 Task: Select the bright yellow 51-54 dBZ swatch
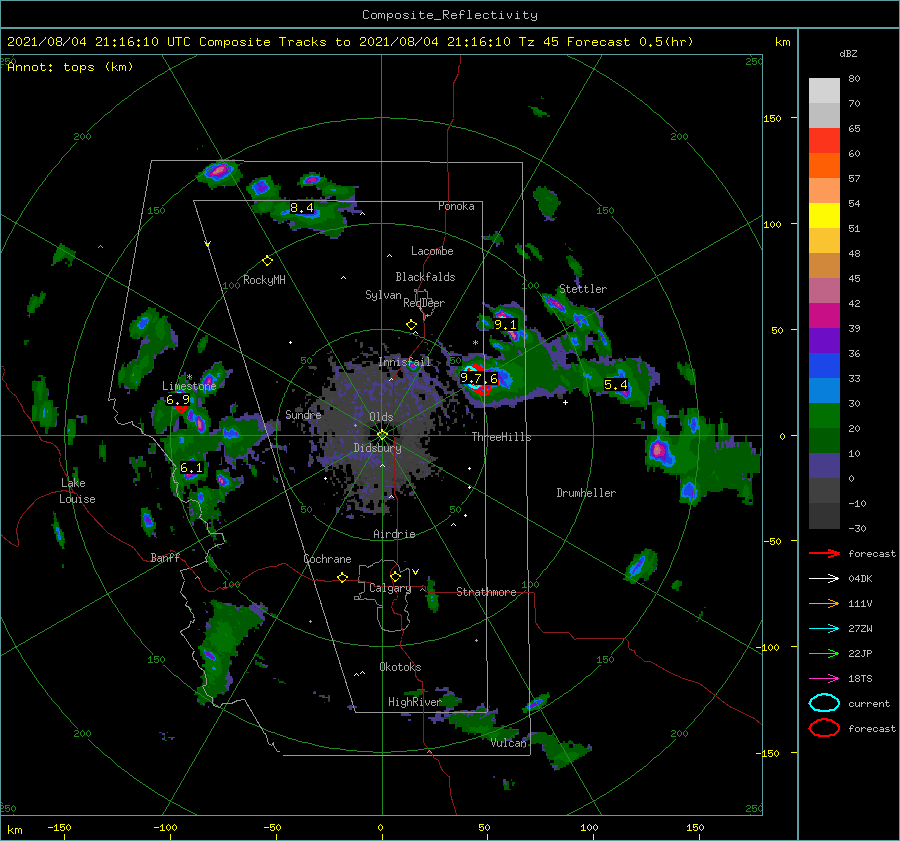[x=824, y=216]
